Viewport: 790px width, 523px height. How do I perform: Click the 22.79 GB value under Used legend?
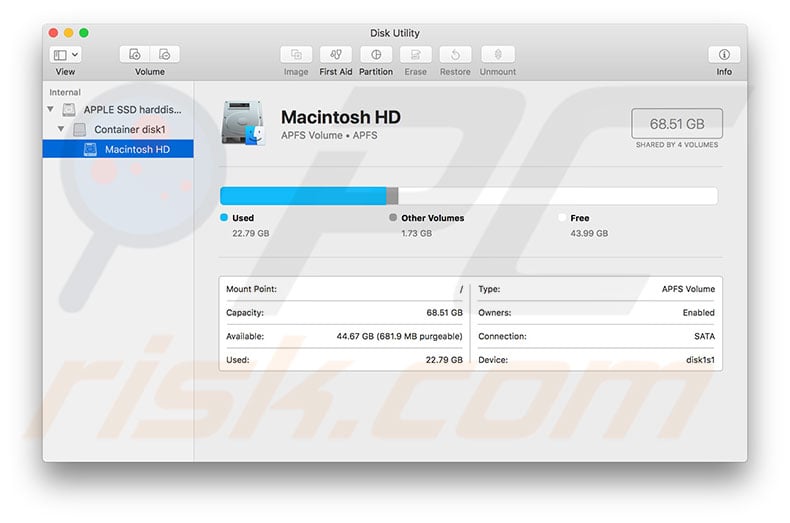(x=250, y=233)
